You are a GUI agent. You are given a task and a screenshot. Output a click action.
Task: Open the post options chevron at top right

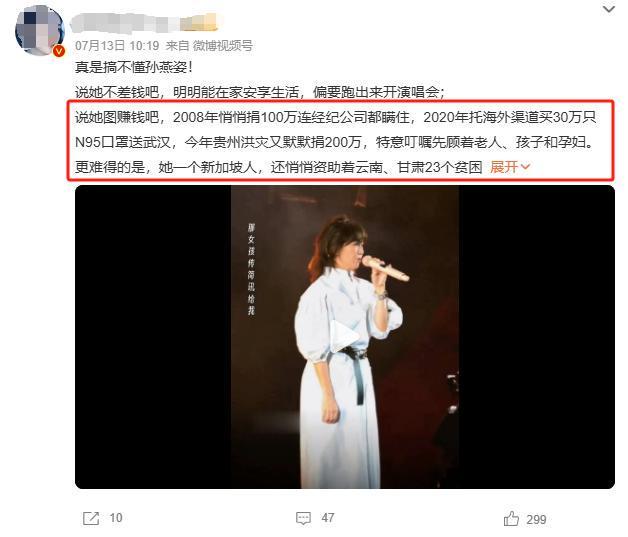[x=609, y=9]
